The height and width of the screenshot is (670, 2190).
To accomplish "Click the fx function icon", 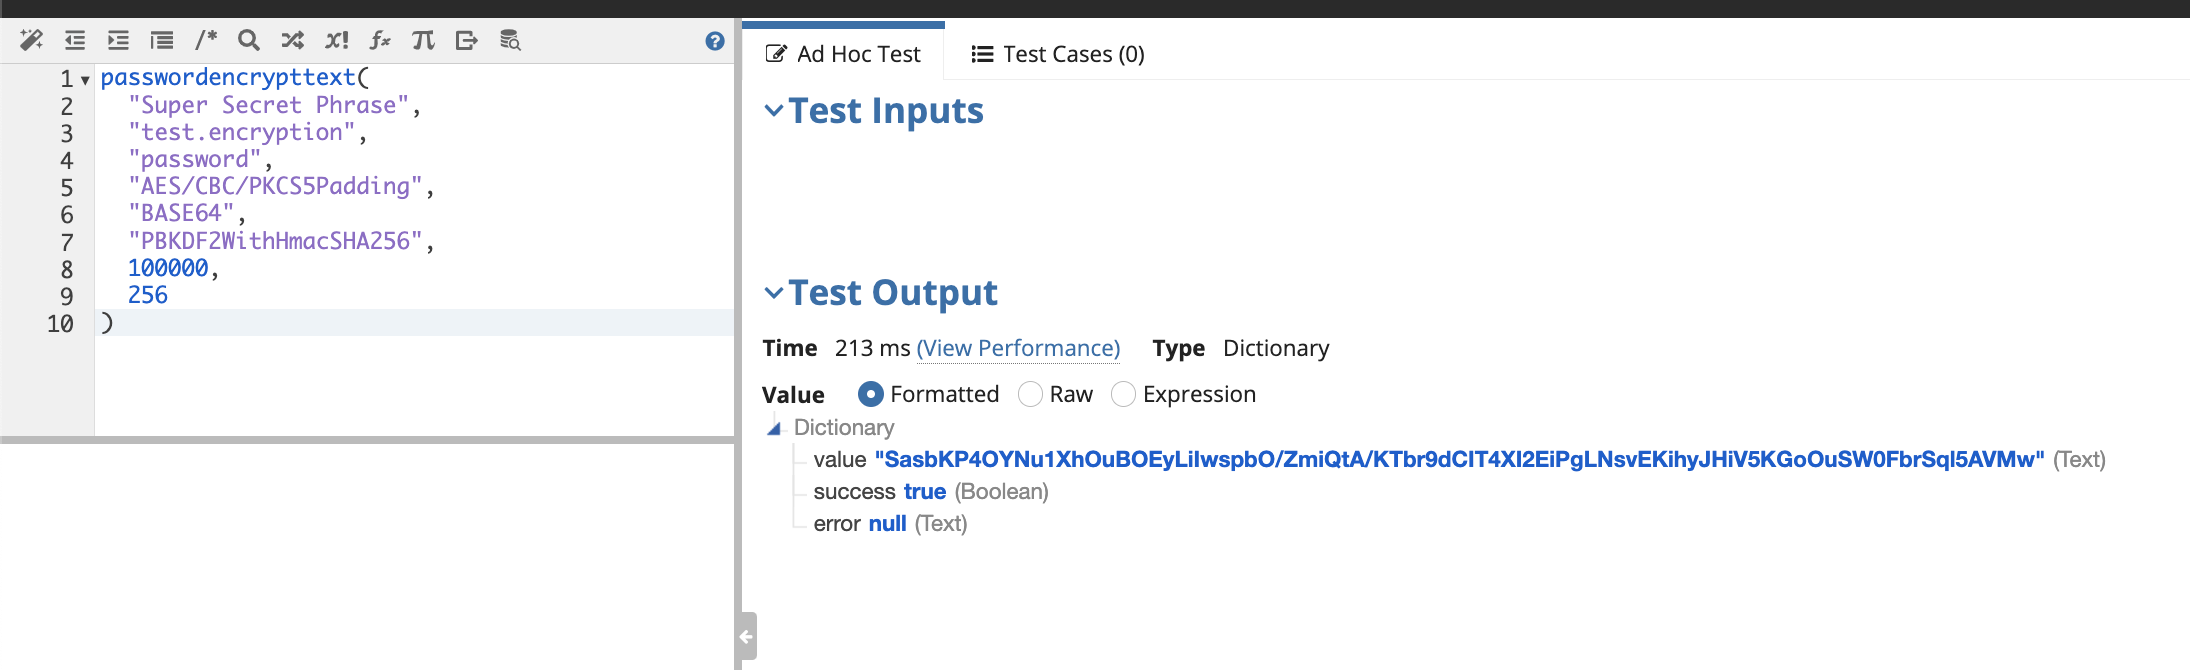I will pyautogui.click(x=380, y=40).
